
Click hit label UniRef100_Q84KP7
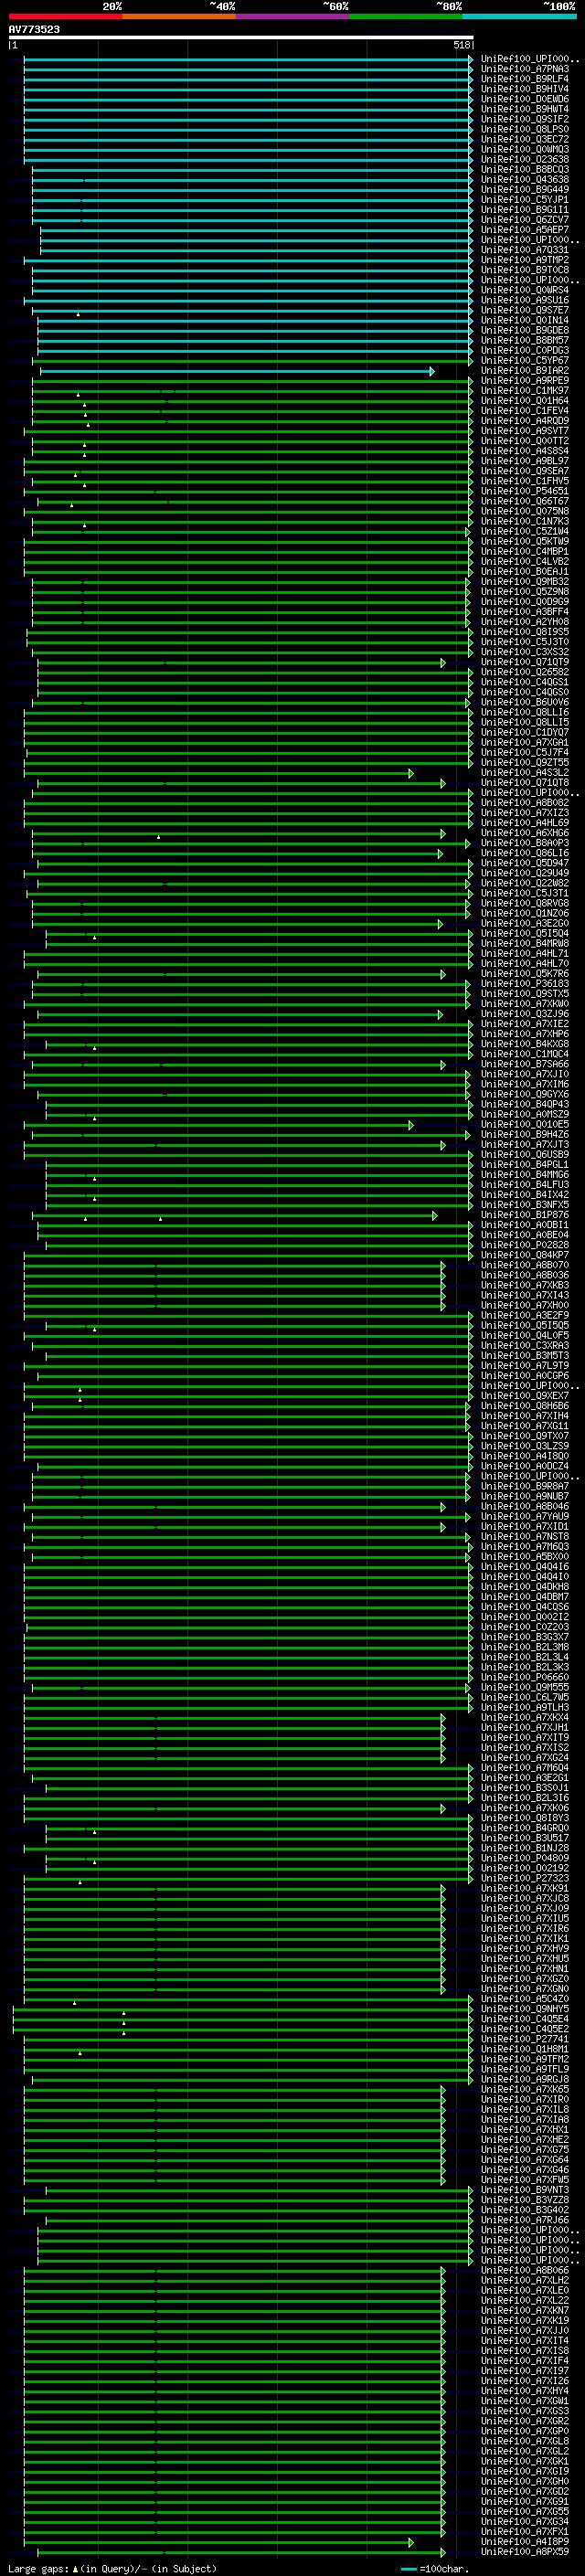(524, 1256)
